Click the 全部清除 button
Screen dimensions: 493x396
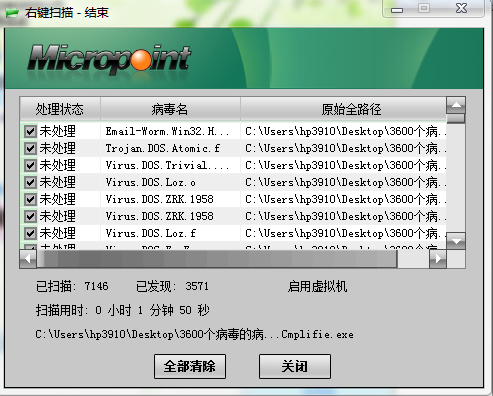[x=190, y=366]
